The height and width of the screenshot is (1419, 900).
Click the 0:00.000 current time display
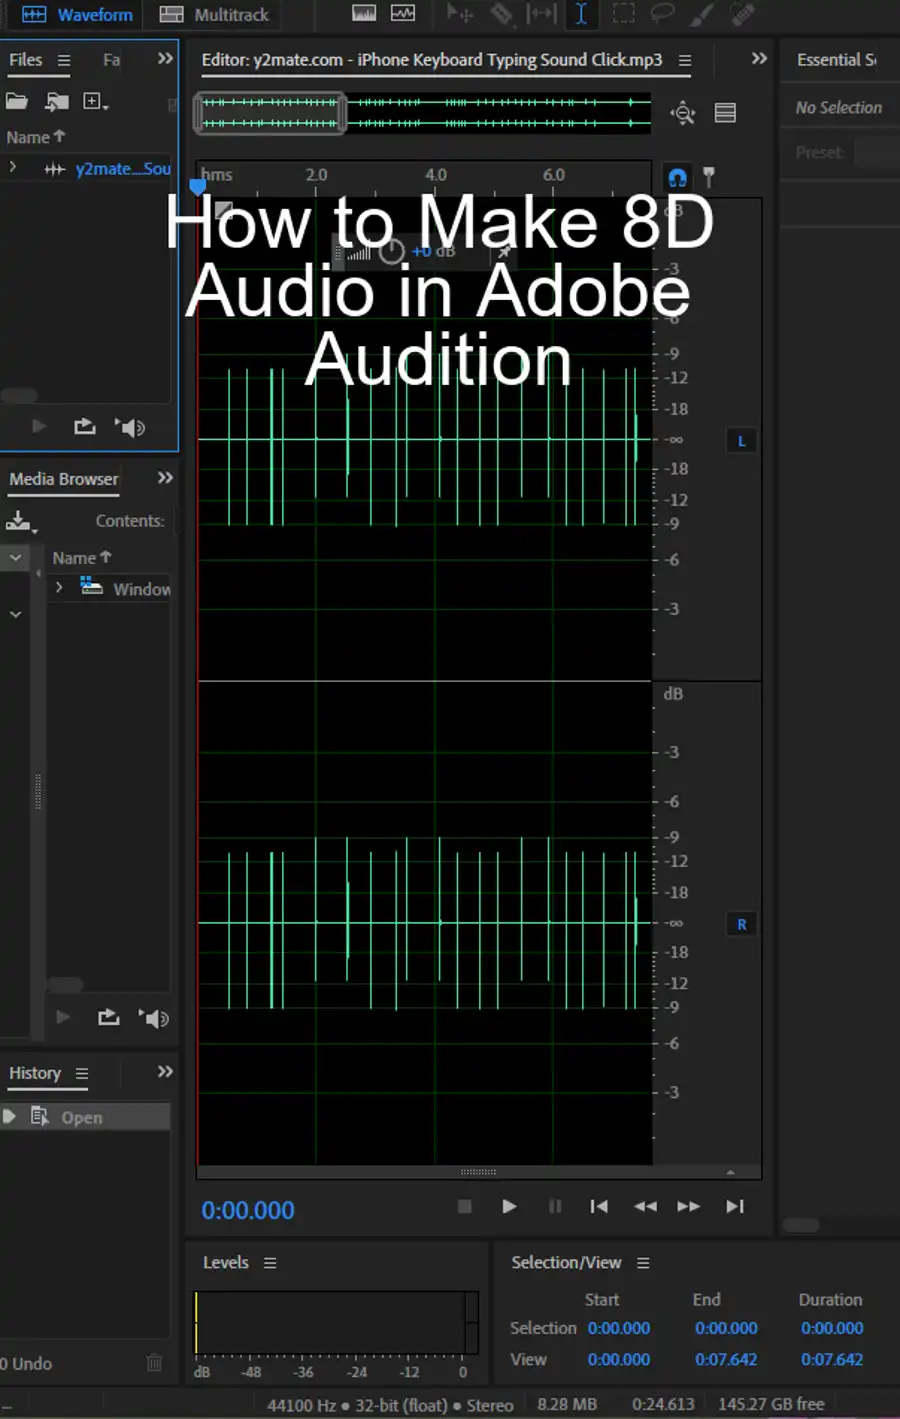click(248, 1211)
